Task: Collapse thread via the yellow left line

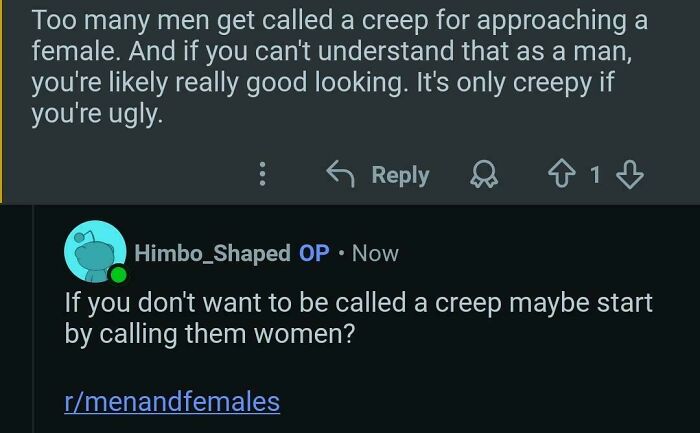Action: pyautogui.click(x=3, y=100)
